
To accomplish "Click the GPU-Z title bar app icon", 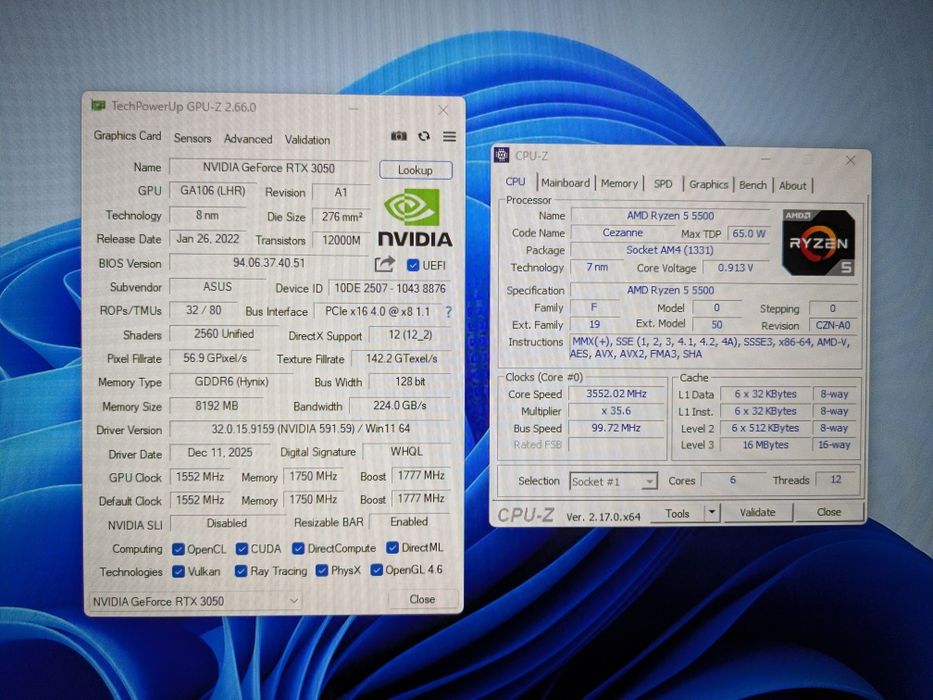I will 98,105.
